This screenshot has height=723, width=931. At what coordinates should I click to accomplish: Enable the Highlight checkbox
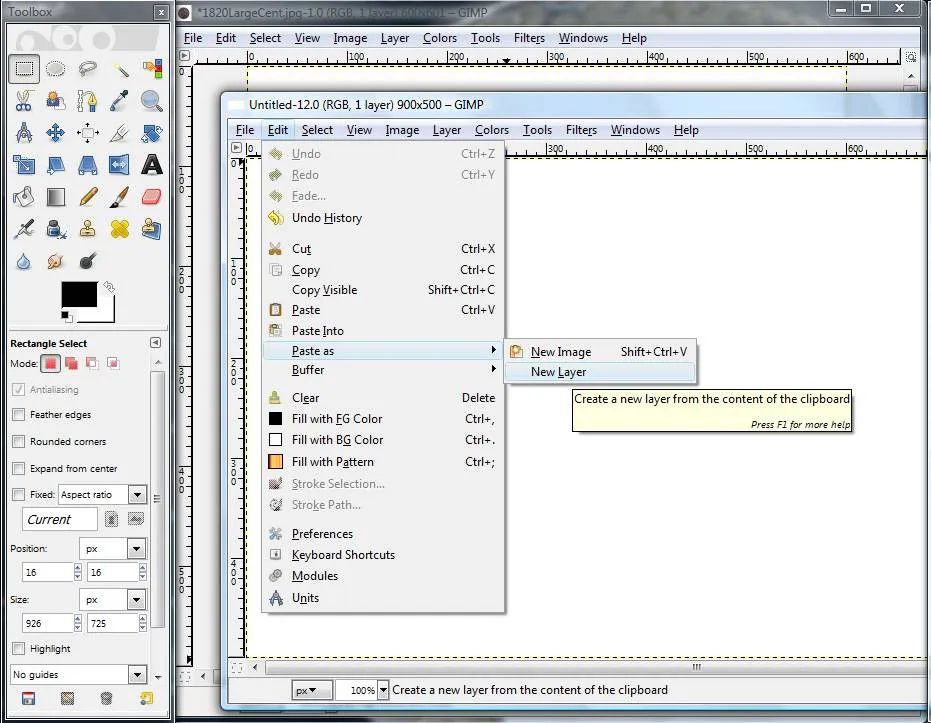18,648
